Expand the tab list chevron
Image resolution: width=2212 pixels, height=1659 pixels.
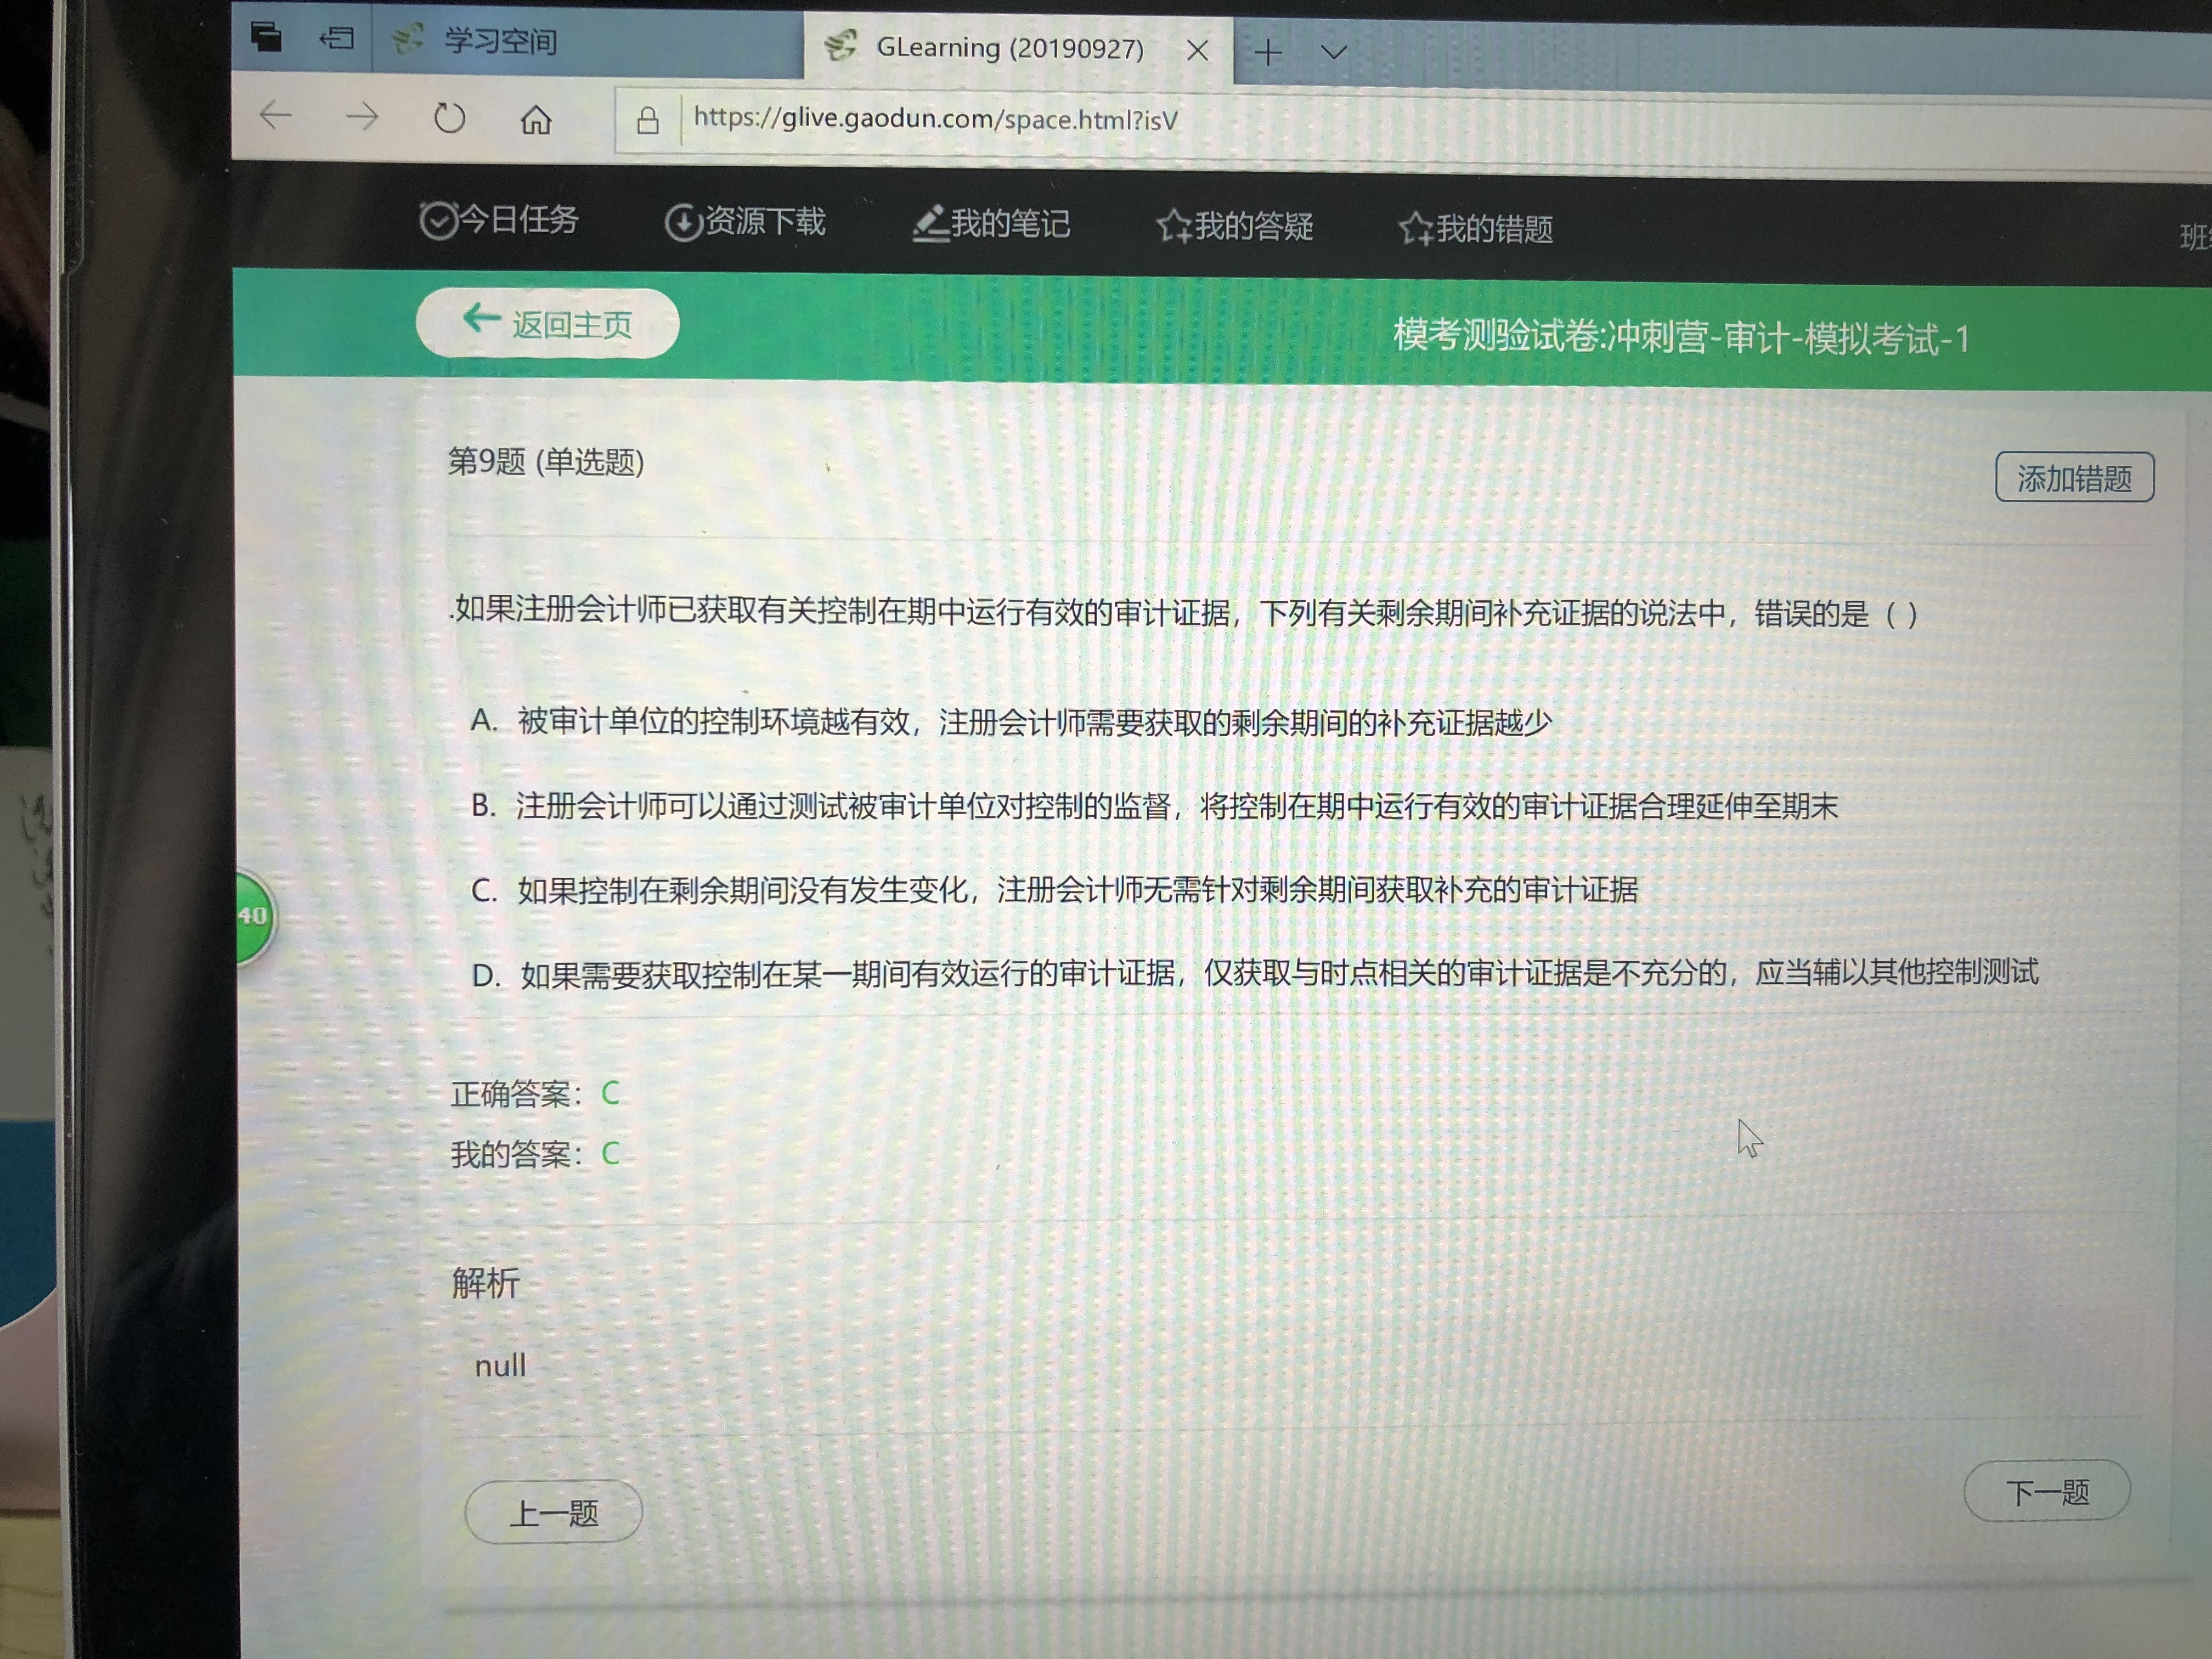tap(1334, 52)
